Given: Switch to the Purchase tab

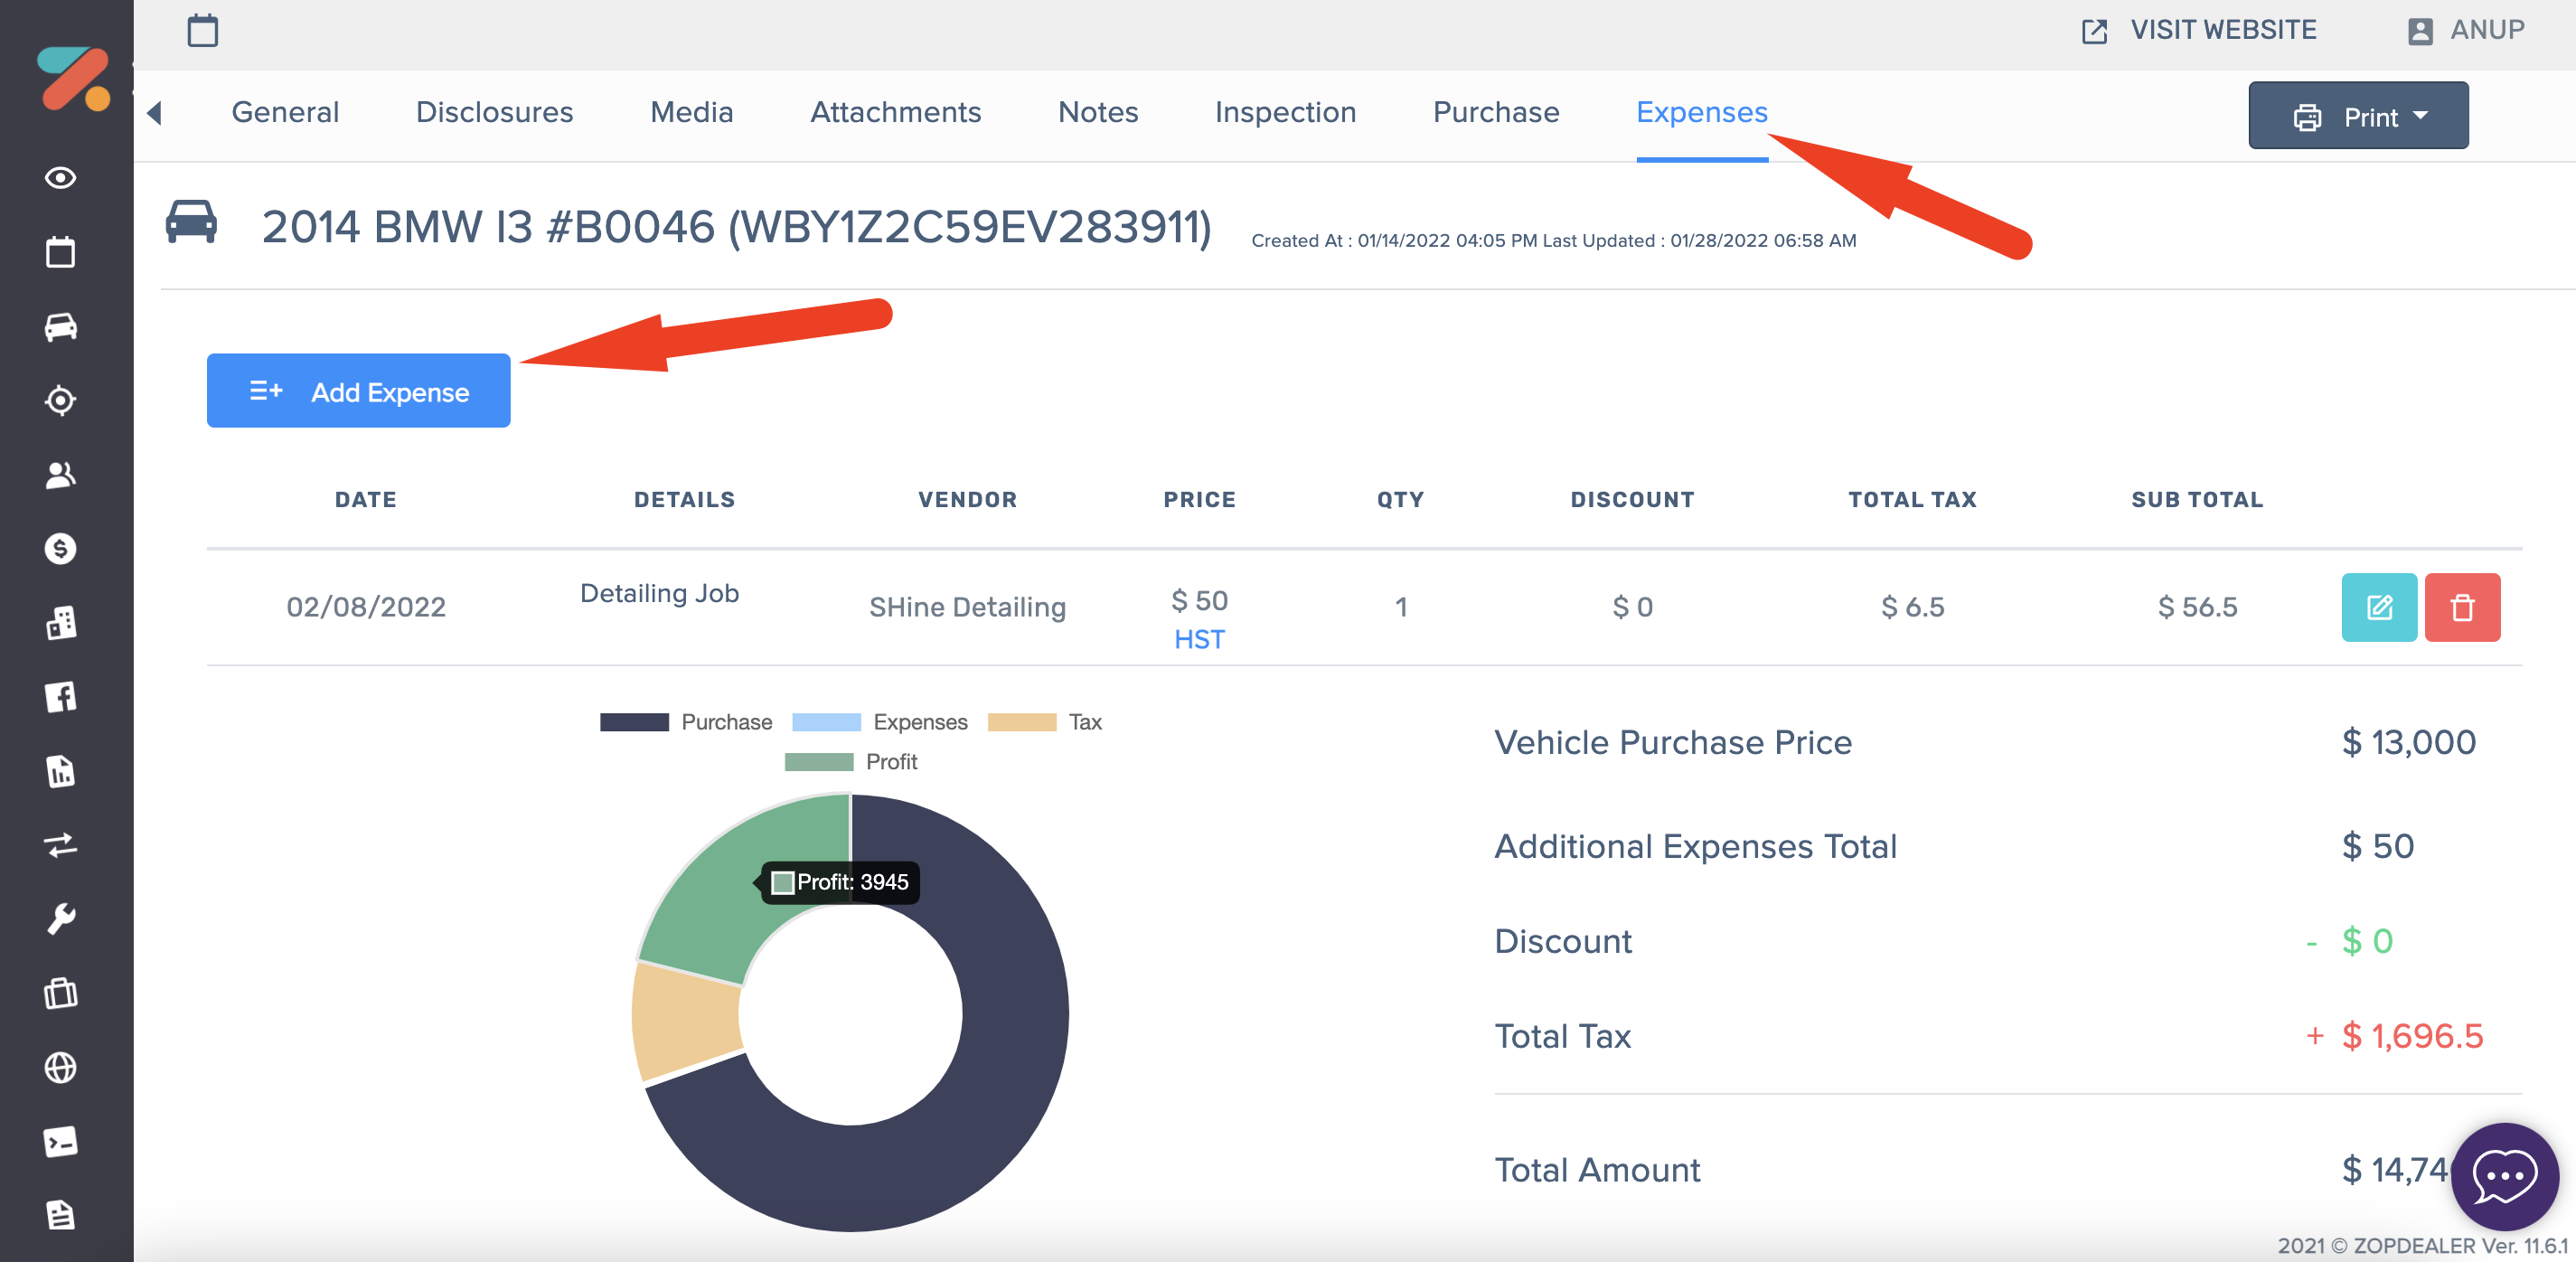Looking at the screenshot, I should [x=1495, y=112].
